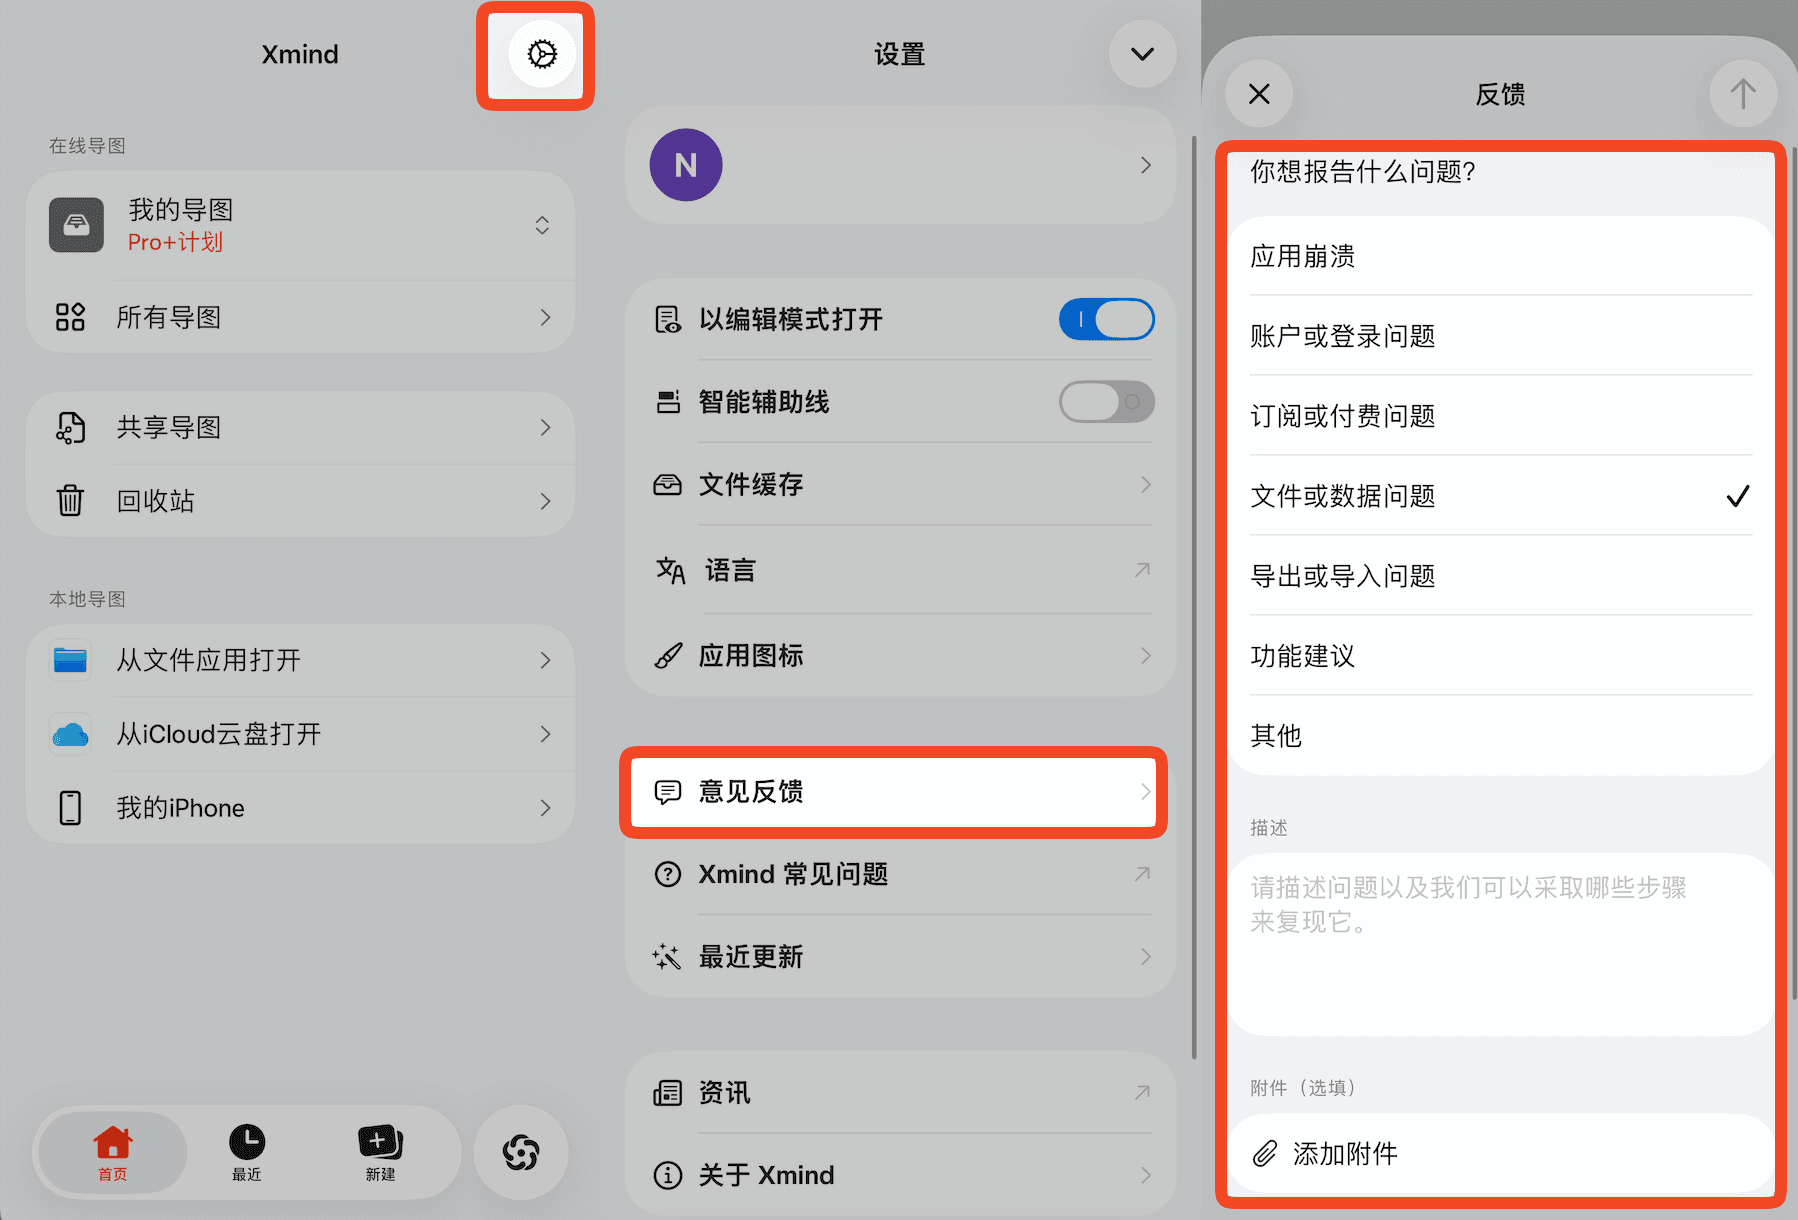This screenshot has height=1220, width=1798.
Task: Click the 语言 translate icon
Action: (x=670, y=571)
